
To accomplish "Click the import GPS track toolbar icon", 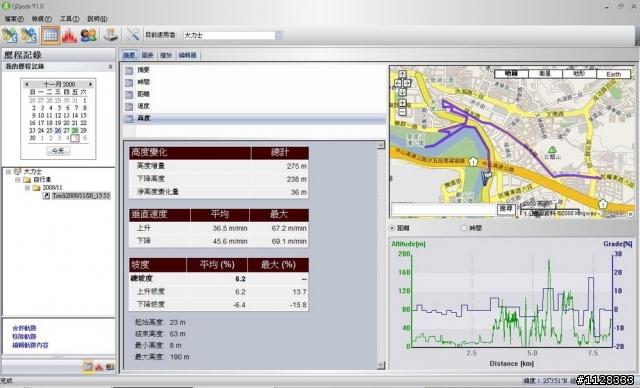I will click(10, 35).
